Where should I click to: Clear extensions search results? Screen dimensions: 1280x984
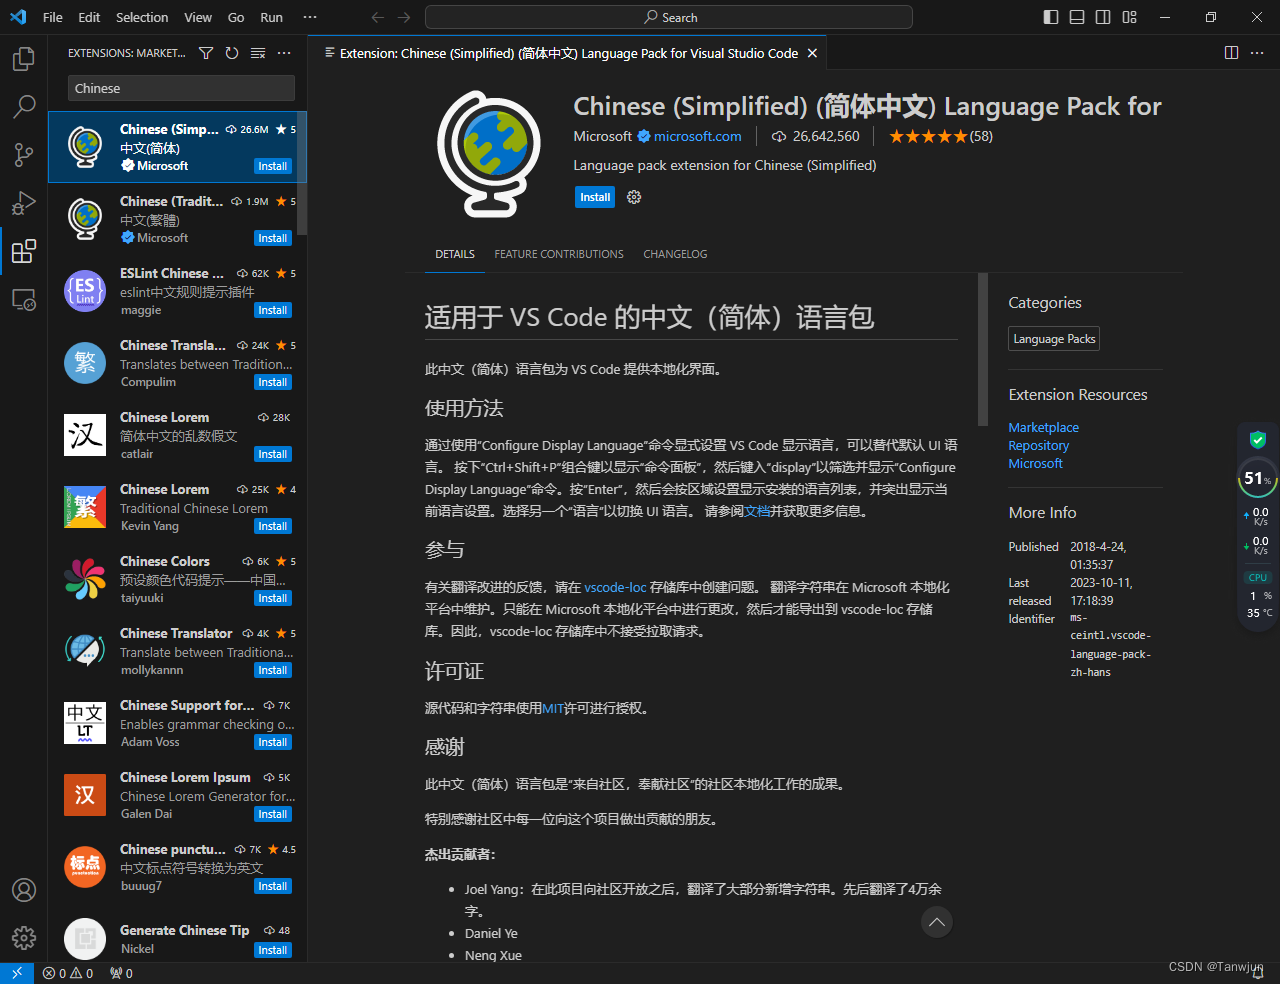(x=258, y=53)
